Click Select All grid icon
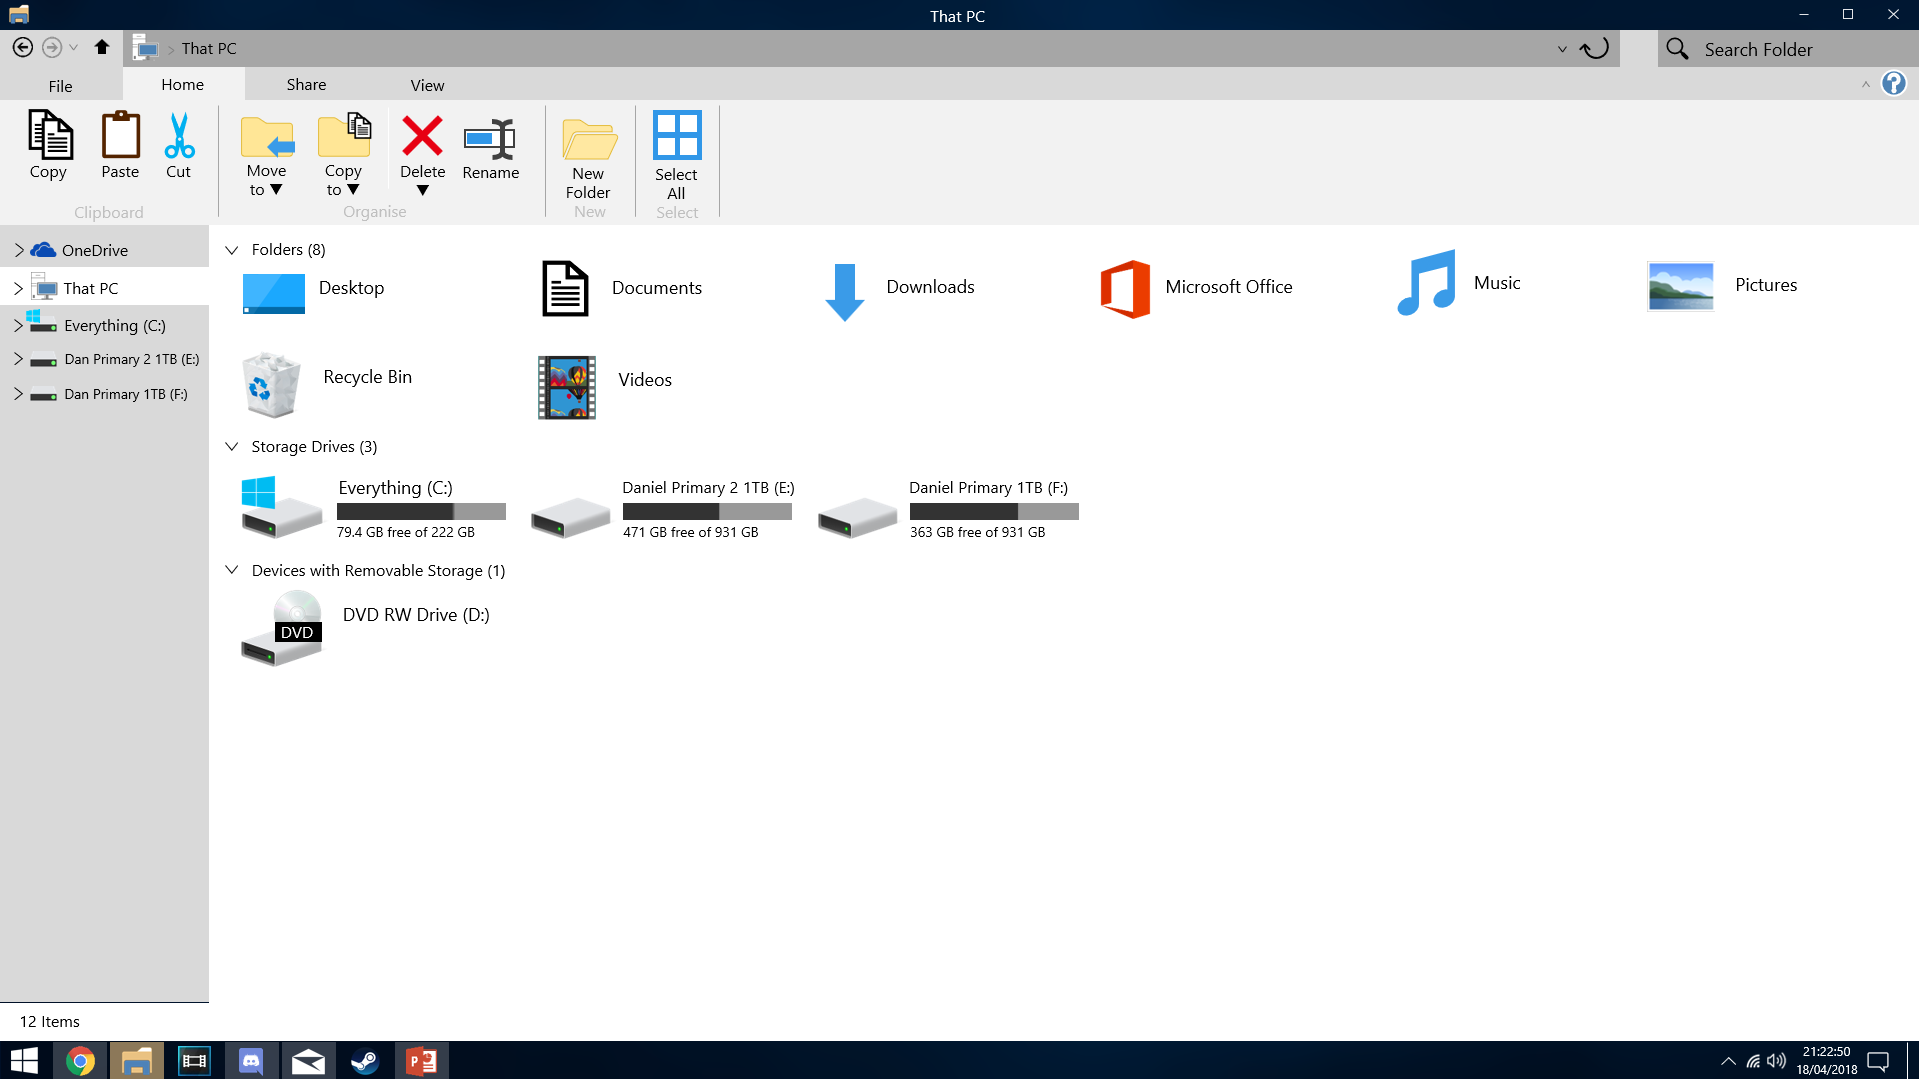 pos(677,136)
